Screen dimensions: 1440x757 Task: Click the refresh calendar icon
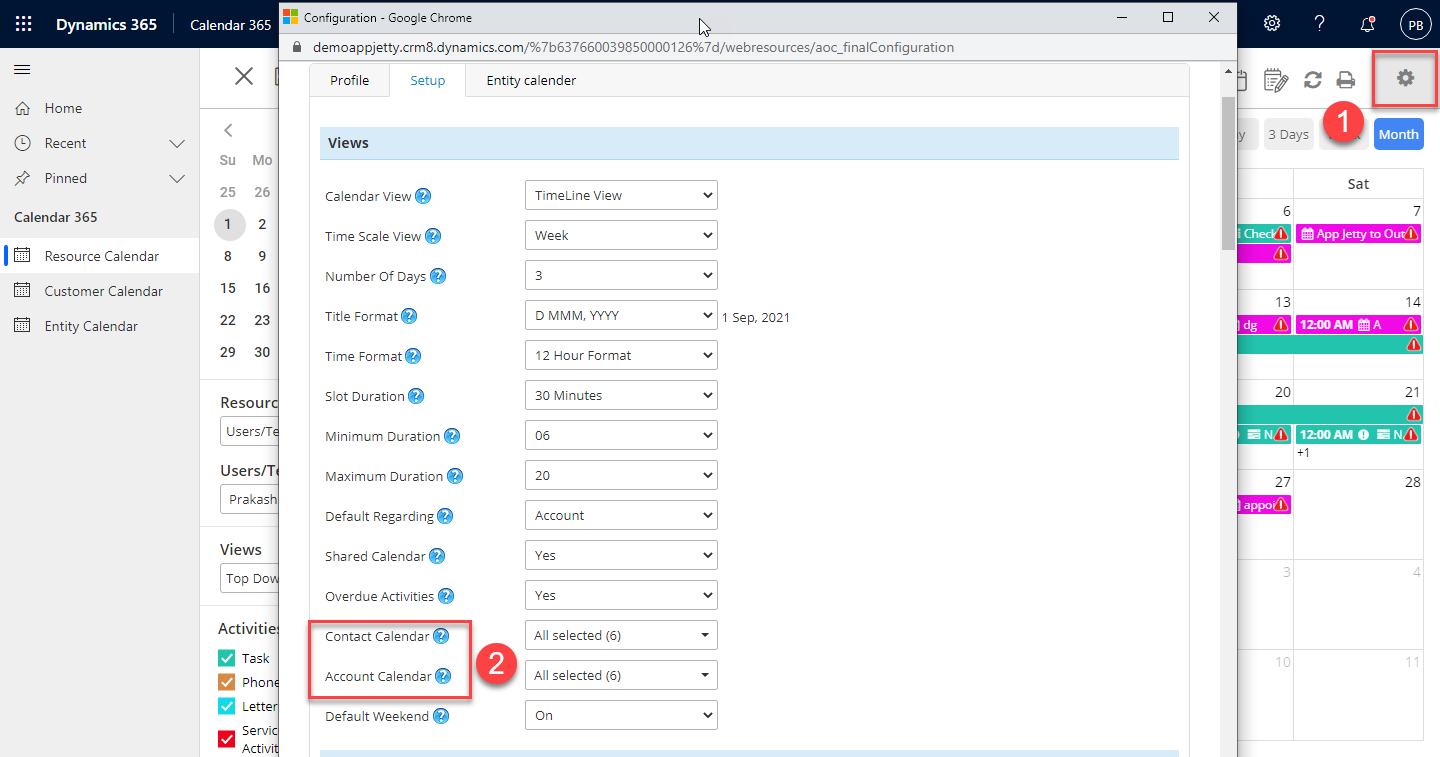[x=1313, y=80]
